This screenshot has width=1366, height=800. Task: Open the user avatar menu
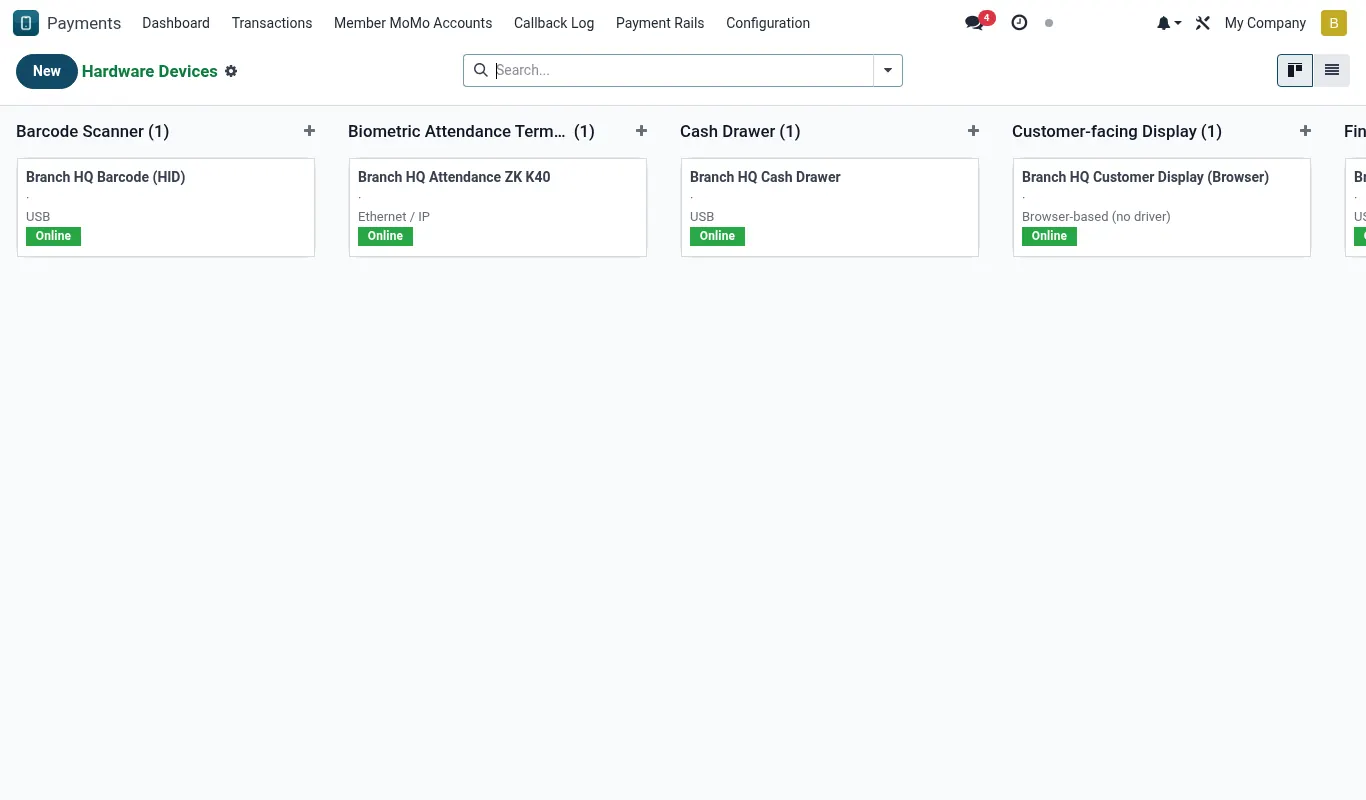[1334, 23]
